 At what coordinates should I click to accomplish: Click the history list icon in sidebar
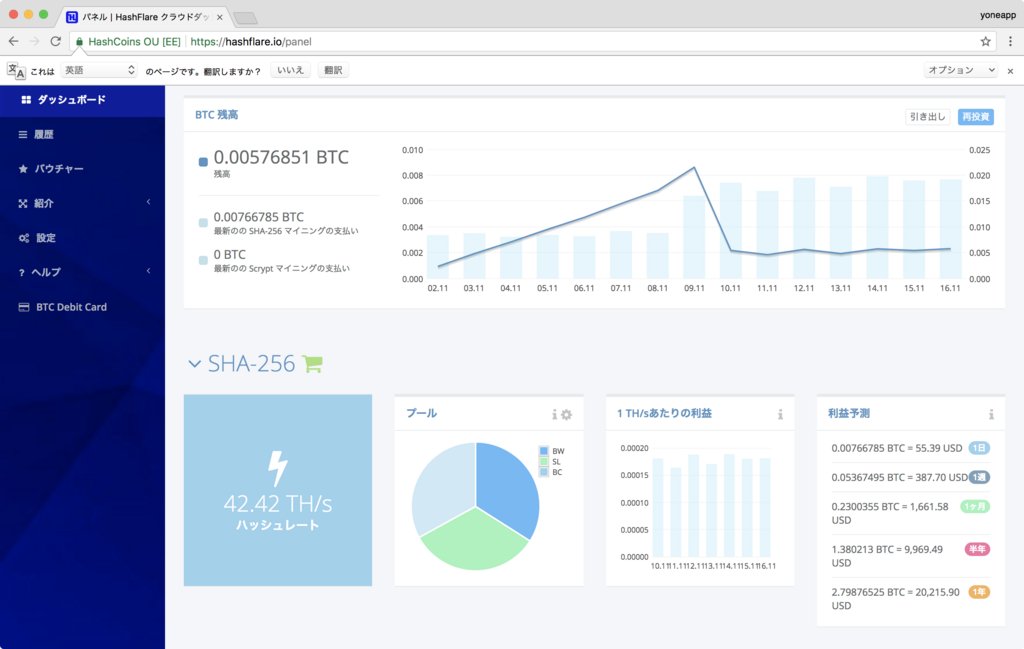pos(23,135)
